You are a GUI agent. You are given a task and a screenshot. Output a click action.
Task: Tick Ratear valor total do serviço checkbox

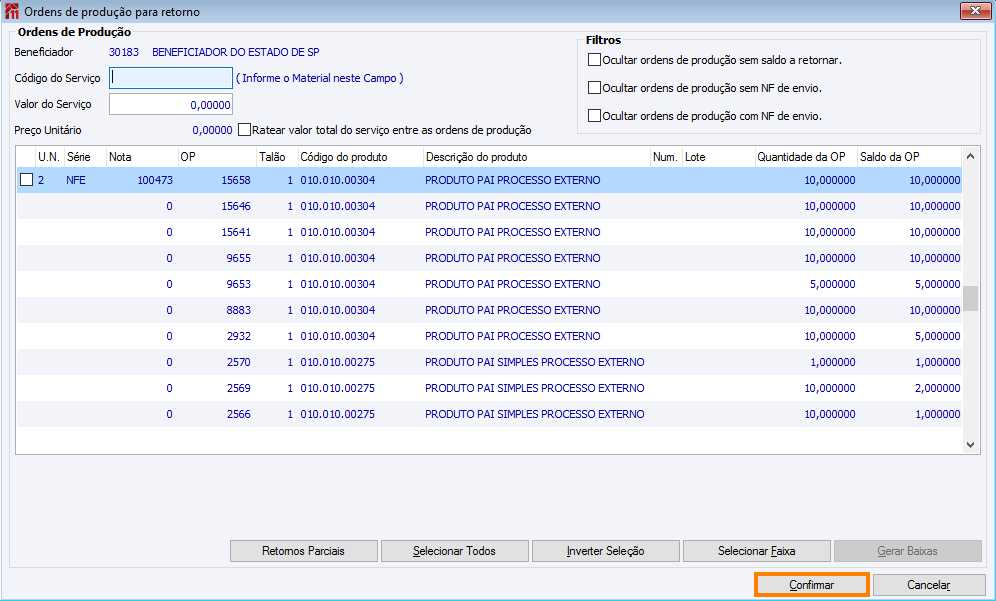[245, 130]
